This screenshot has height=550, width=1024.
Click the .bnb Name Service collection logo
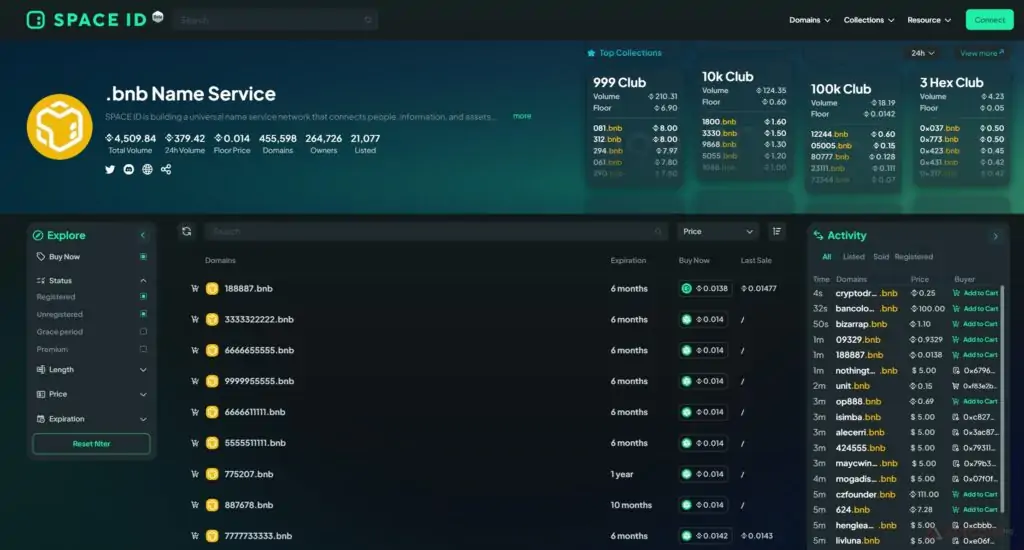click(x=59, y=127)
